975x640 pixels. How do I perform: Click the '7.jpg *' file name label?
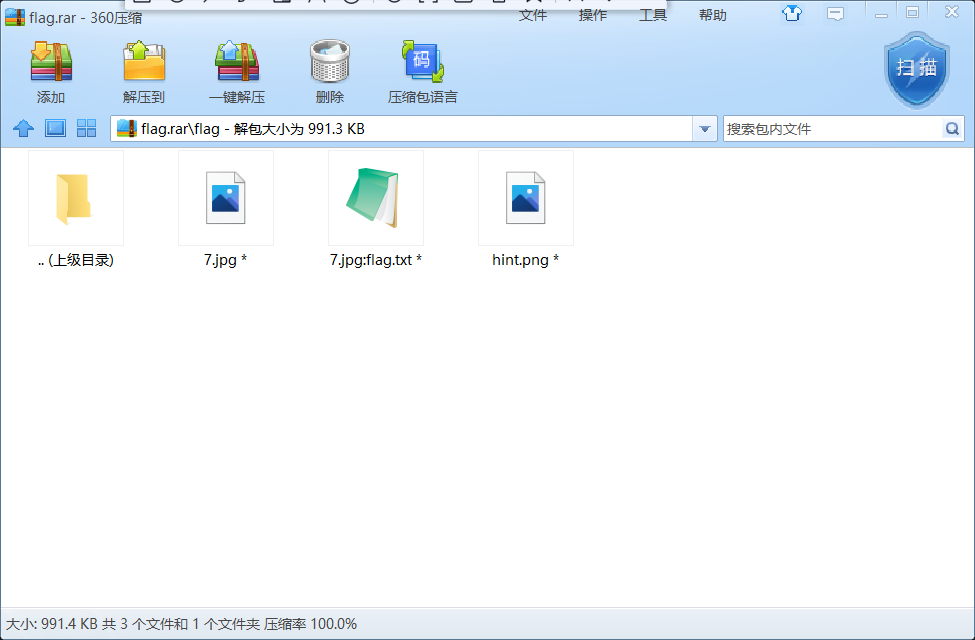[225, 260]
